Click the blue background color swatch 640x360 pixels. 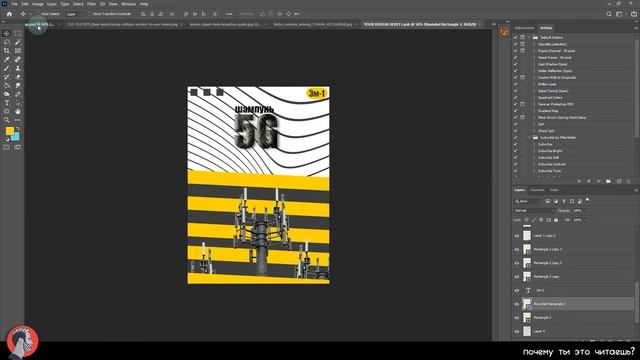coord(16,137)
